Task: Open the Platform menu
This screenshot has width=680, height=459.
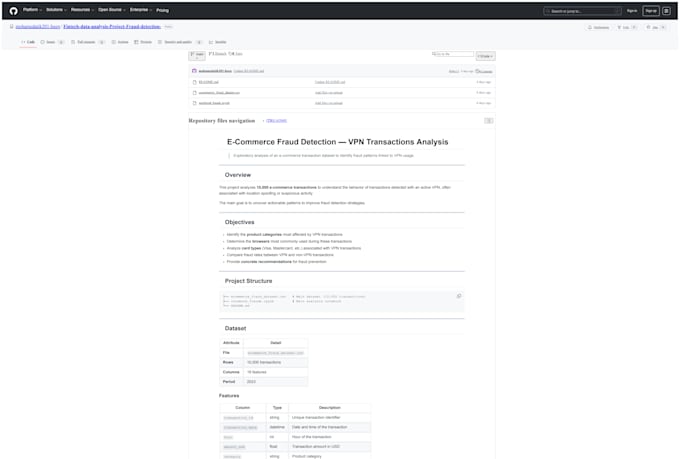Action: pos(32,10)
